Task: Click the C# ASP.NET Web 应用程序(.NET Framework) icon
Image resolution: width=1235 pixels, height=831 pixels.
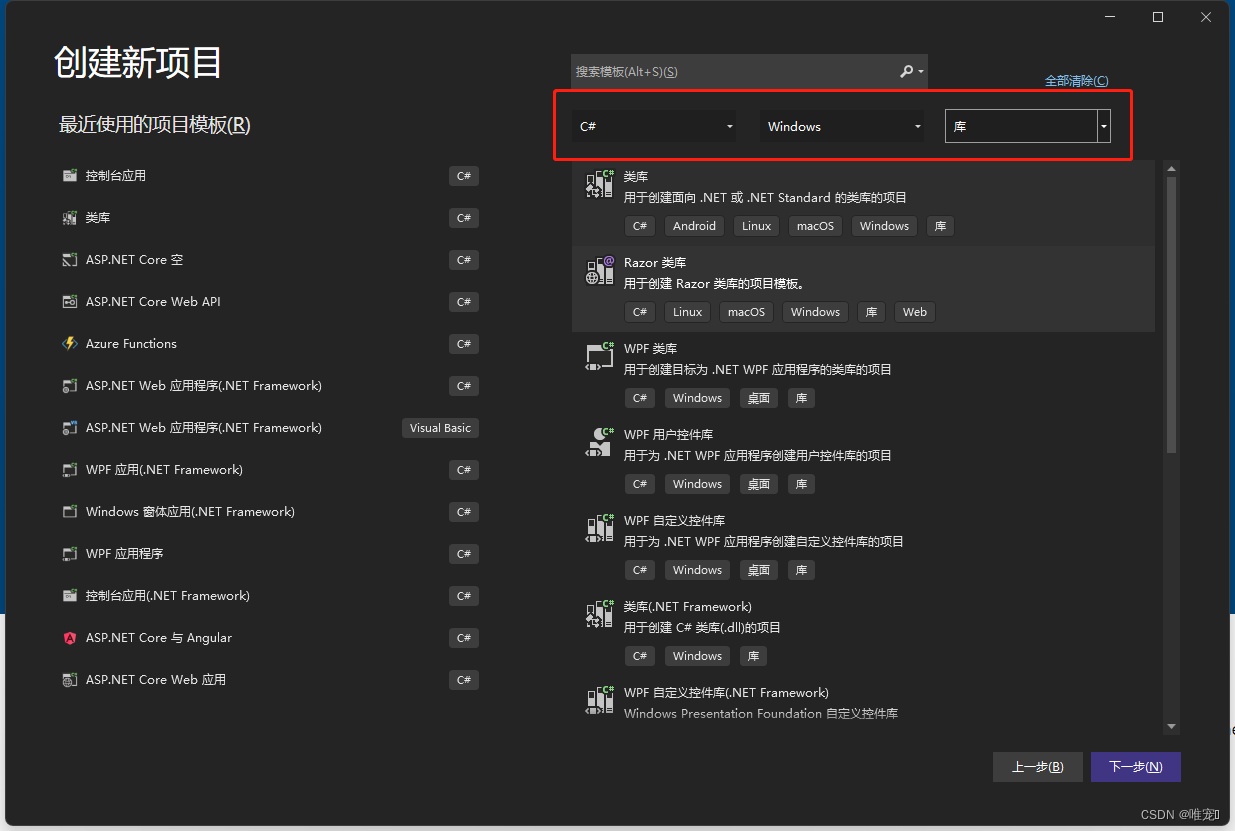Action: tap(70, 386)
